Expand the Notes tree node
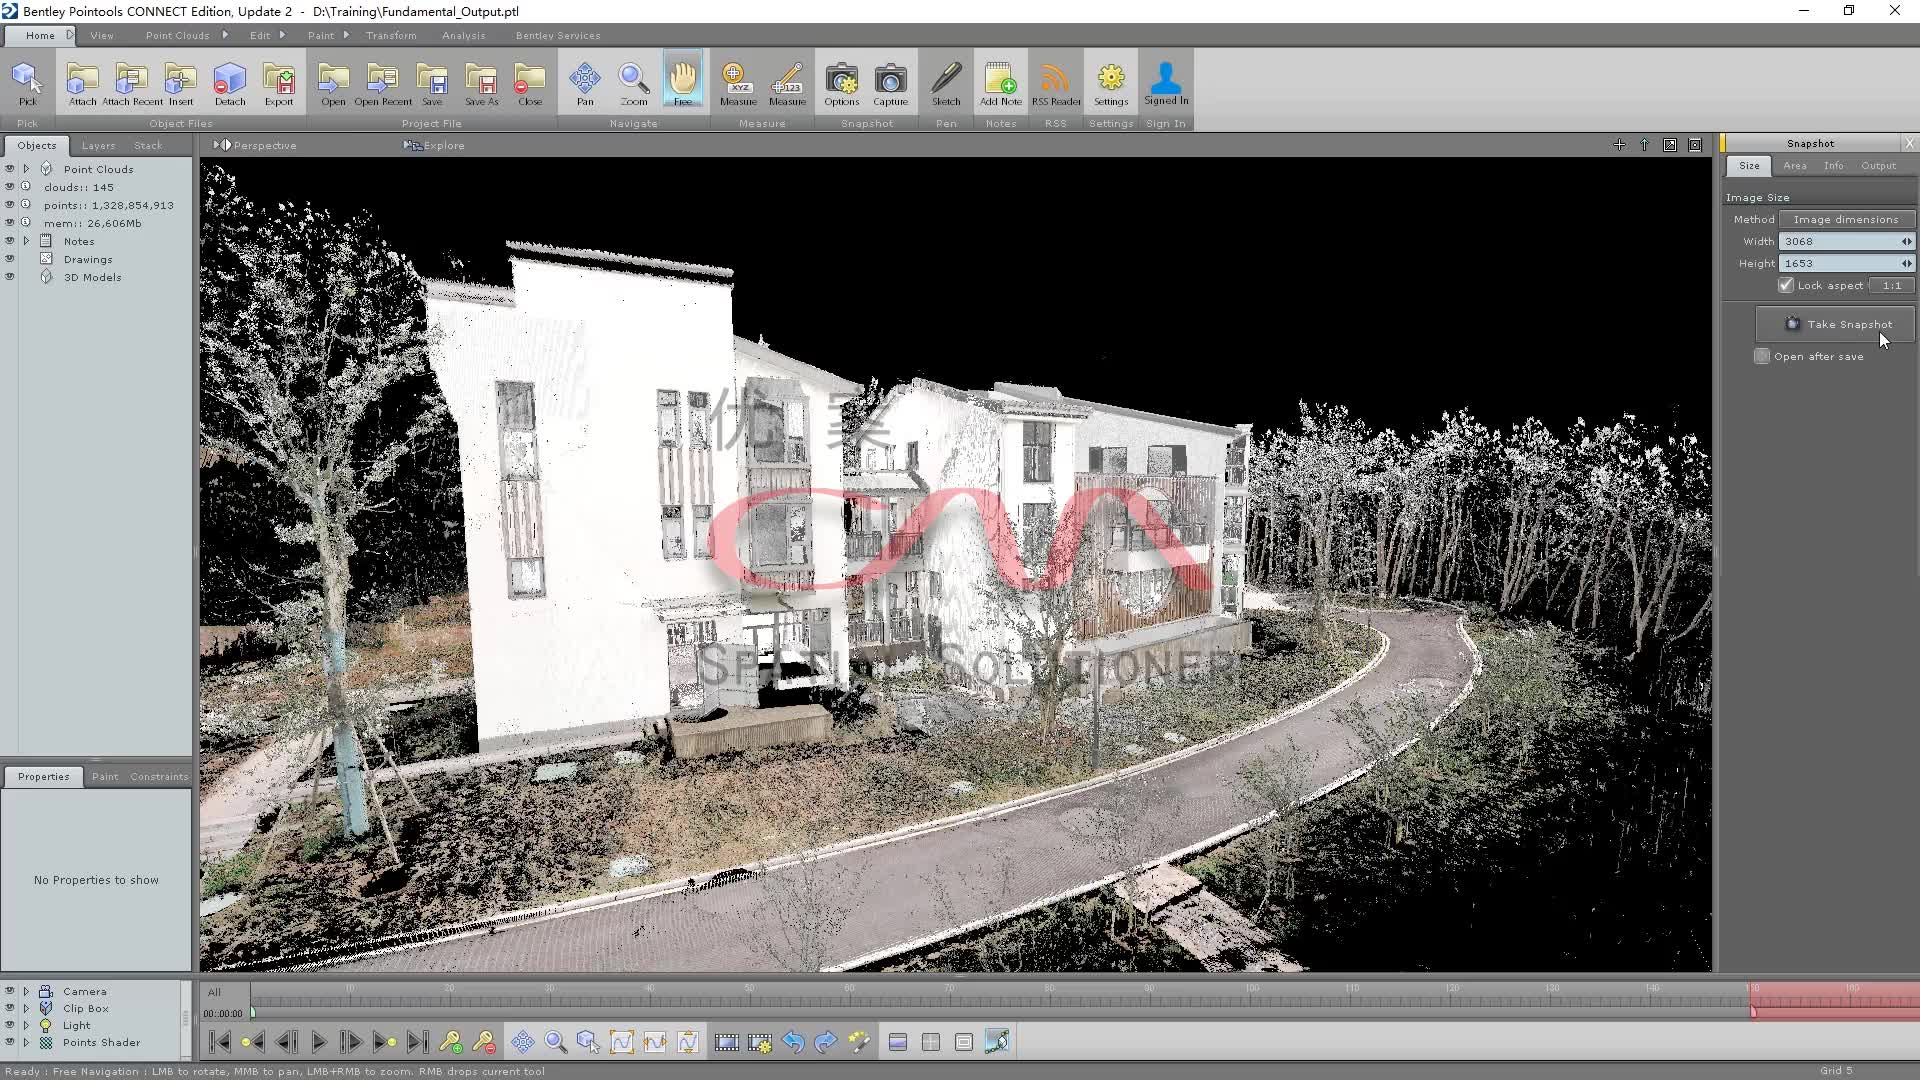This screenshot has height=1080, width=1920. pos(27,241)
